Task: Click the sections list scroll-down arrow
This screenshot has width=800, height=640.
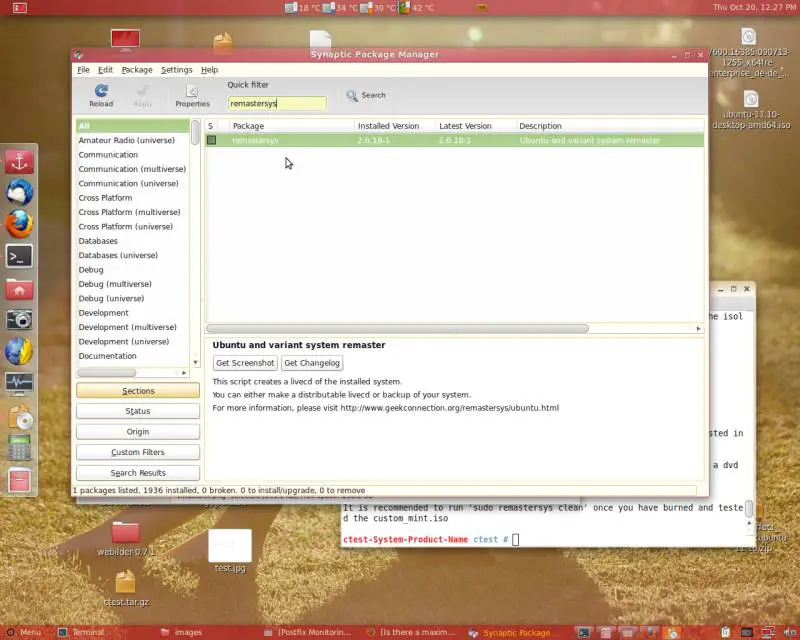Action: 195,362
